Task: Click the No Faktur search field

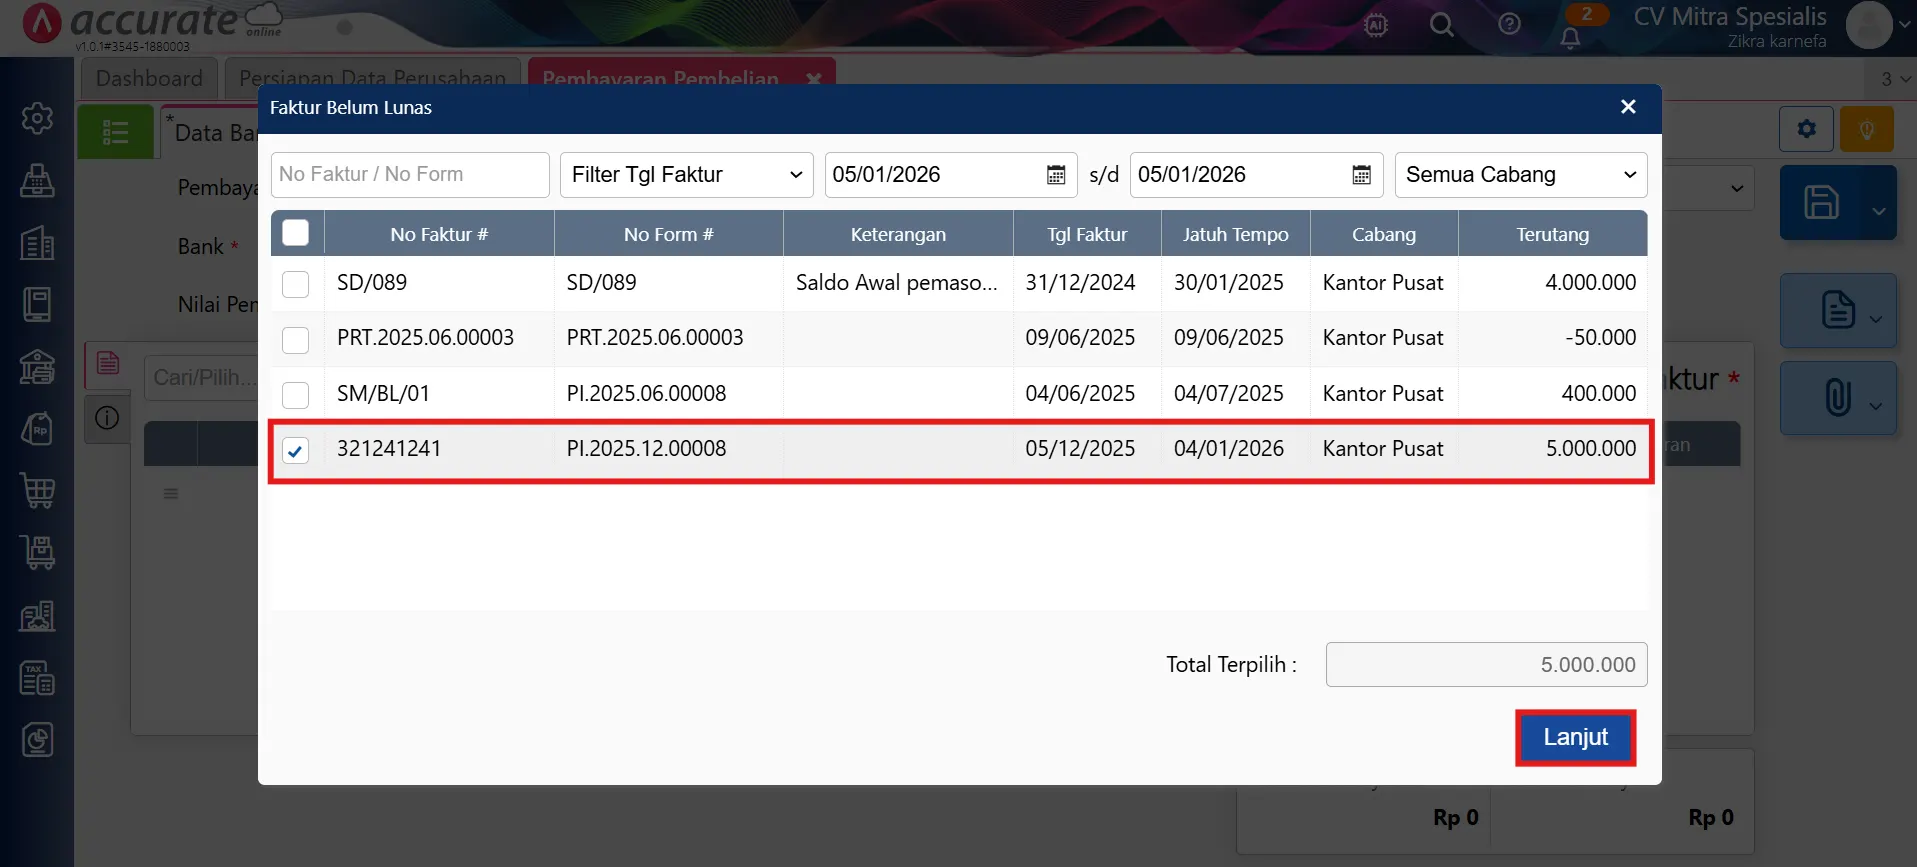Action: (409, 175)
